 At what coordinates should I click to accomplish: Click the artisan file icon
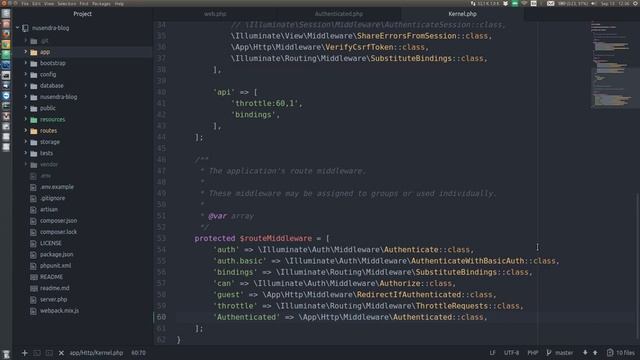(33, 209)
